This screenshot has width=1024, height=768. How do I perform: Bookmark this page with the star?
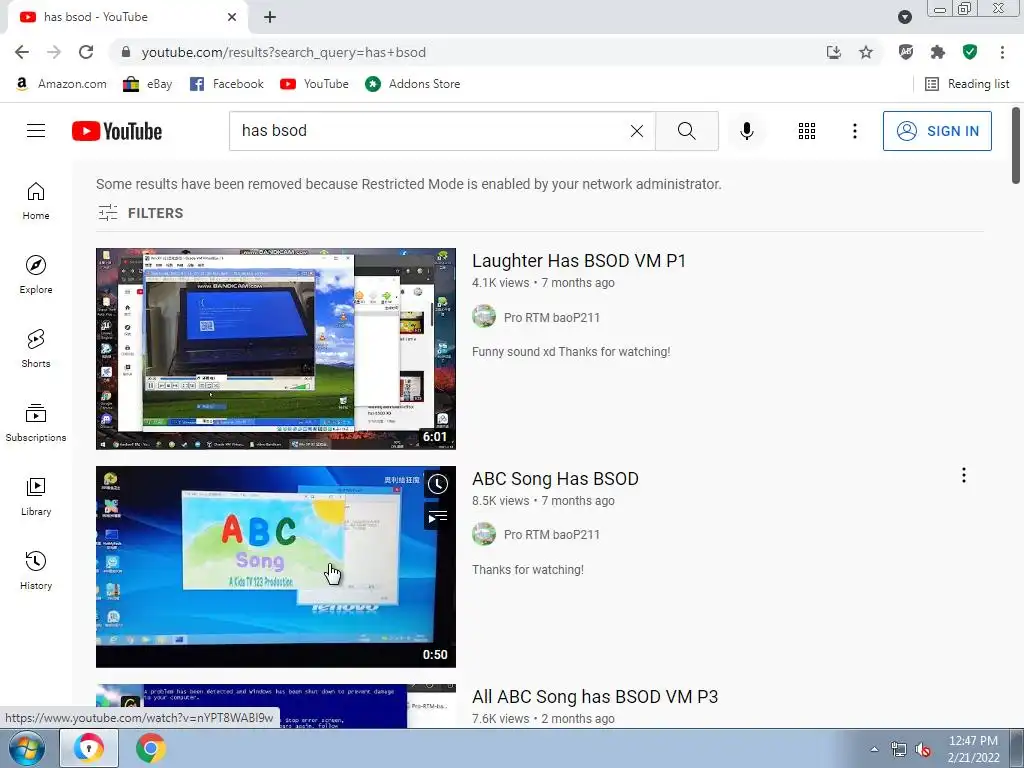(866, 52)
